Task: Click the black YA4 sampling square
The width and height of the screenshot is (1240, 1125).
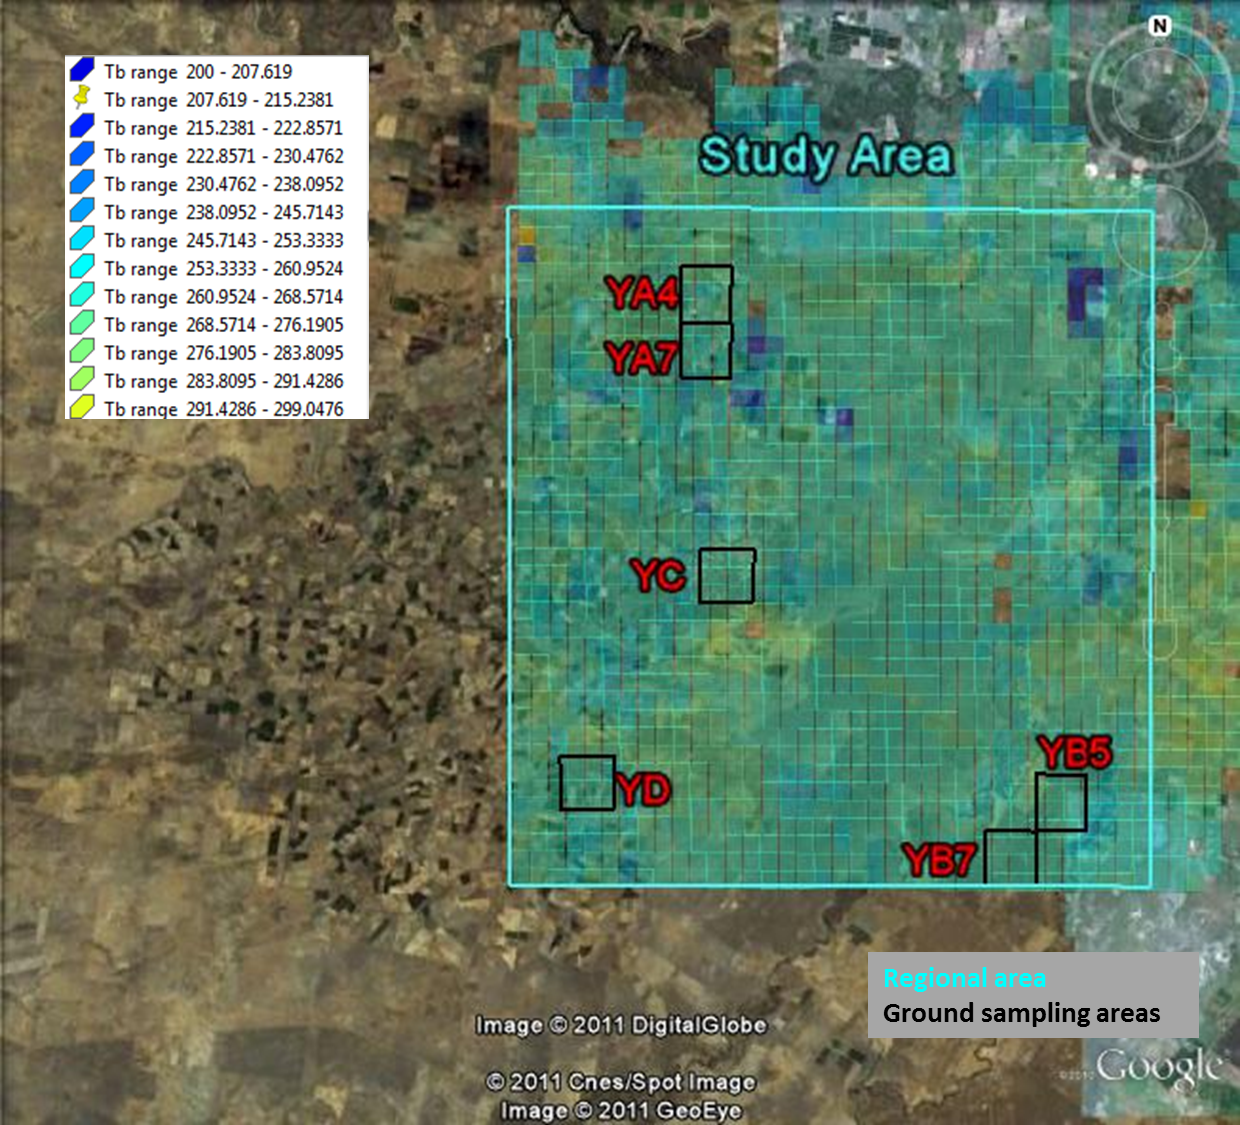Action: (706, 294)
